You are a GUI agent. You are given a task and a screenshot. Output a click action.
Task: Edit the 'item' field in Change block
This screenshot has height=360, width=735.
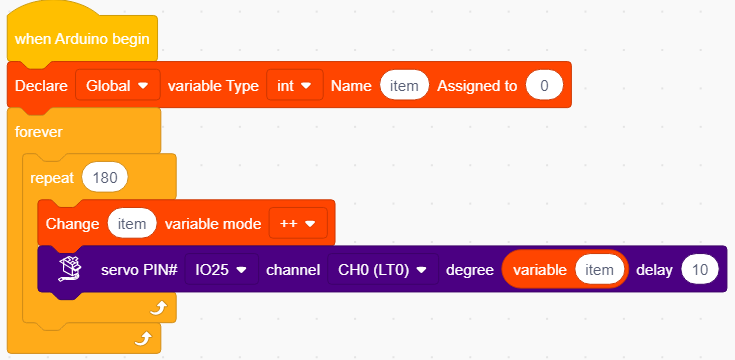[132, 224]
